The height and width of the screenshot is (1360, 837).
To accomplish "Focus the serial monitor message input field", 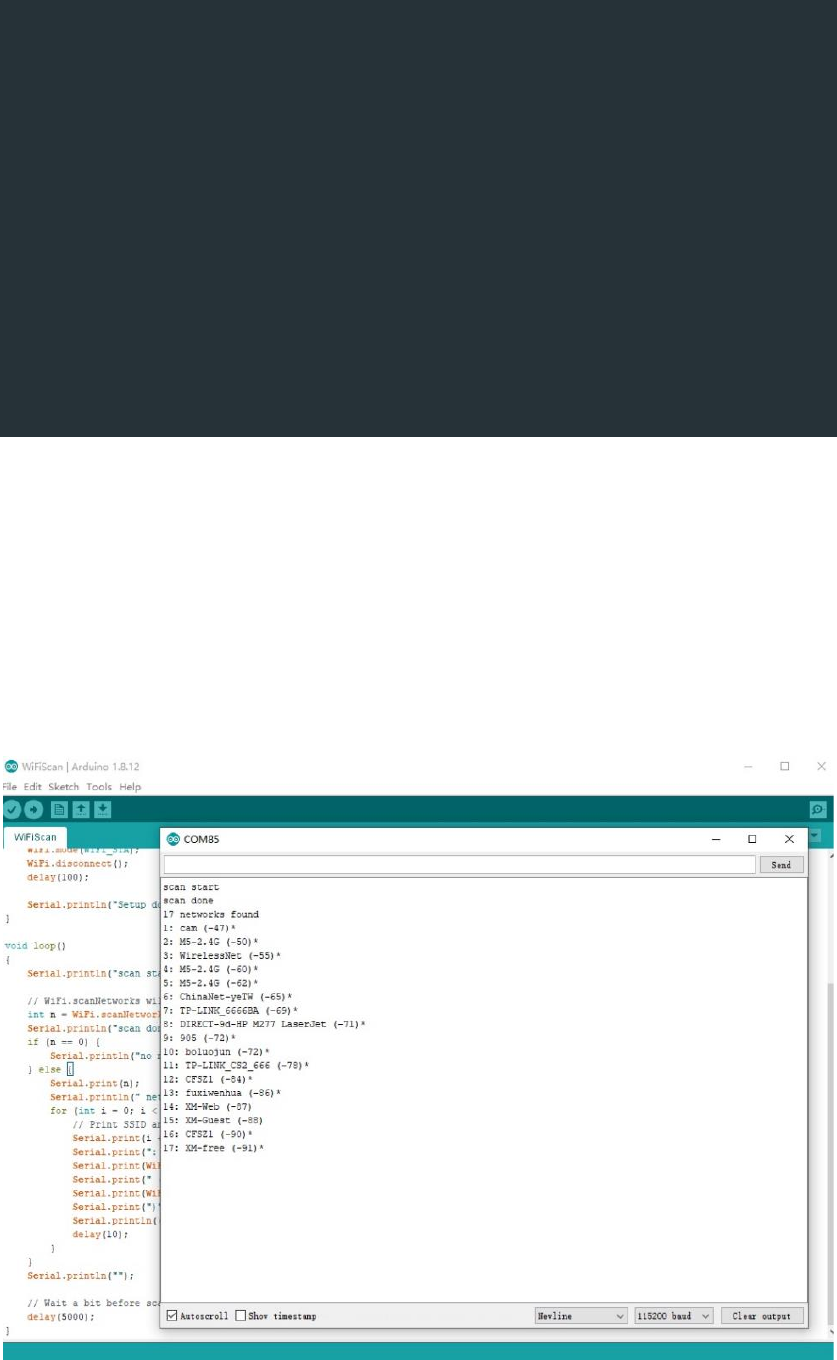I will click(459, 865).
